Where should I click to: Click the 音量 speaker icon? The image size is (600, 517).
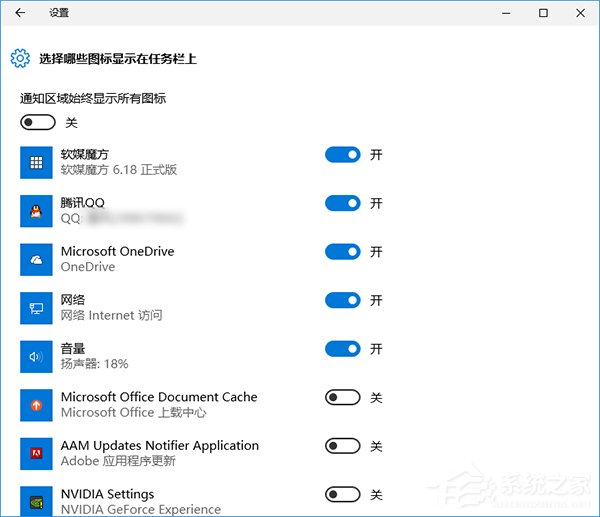pyautogui.click(x=36, y=356)
